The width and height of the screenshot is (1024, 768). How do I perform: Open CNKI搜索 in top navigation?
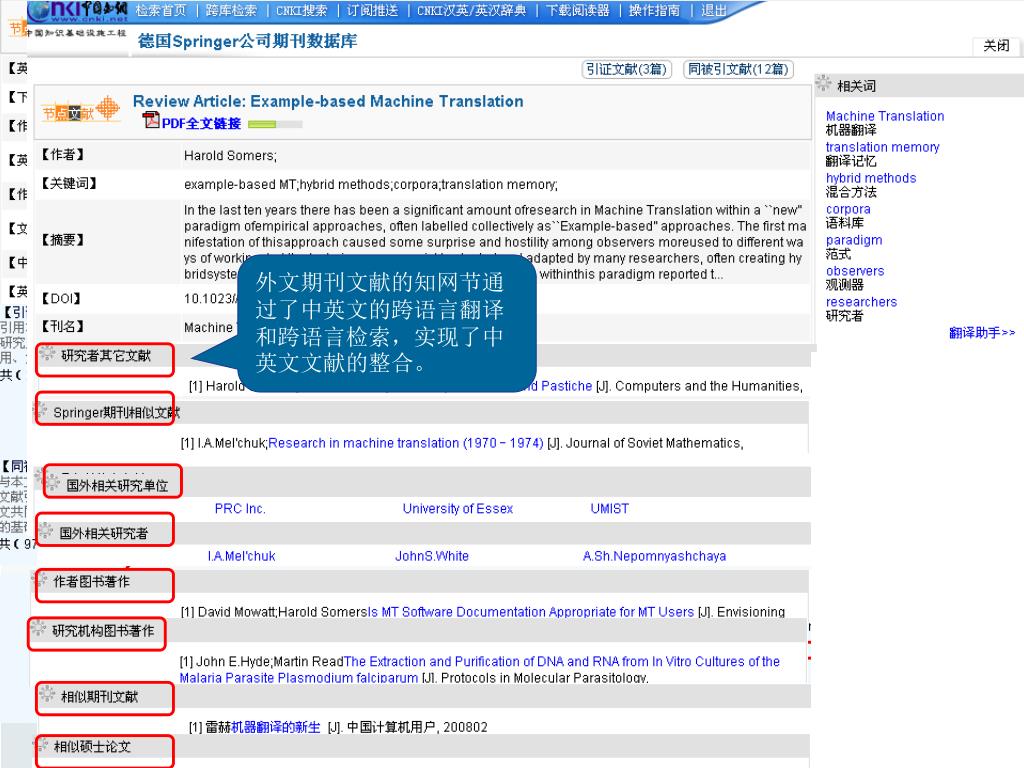click(301, 10)
